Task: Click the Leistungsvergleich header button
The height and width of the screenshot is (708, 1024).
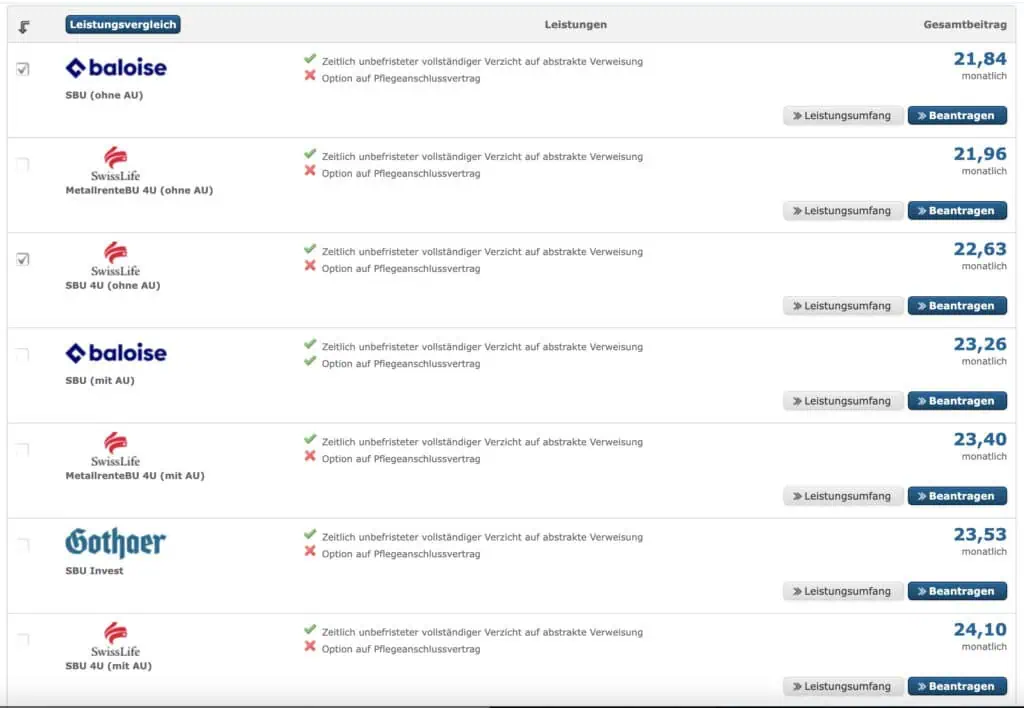Action: (x=123, y=25)
